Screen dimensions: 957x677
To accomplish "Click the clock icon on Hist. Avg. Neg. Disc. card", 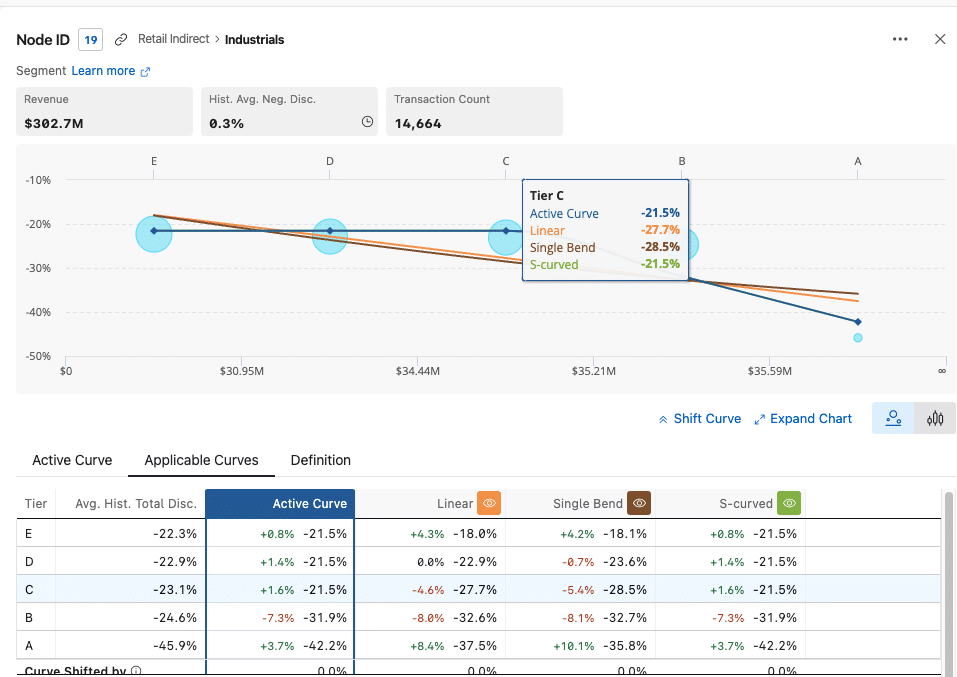I will tap(367, 121).
